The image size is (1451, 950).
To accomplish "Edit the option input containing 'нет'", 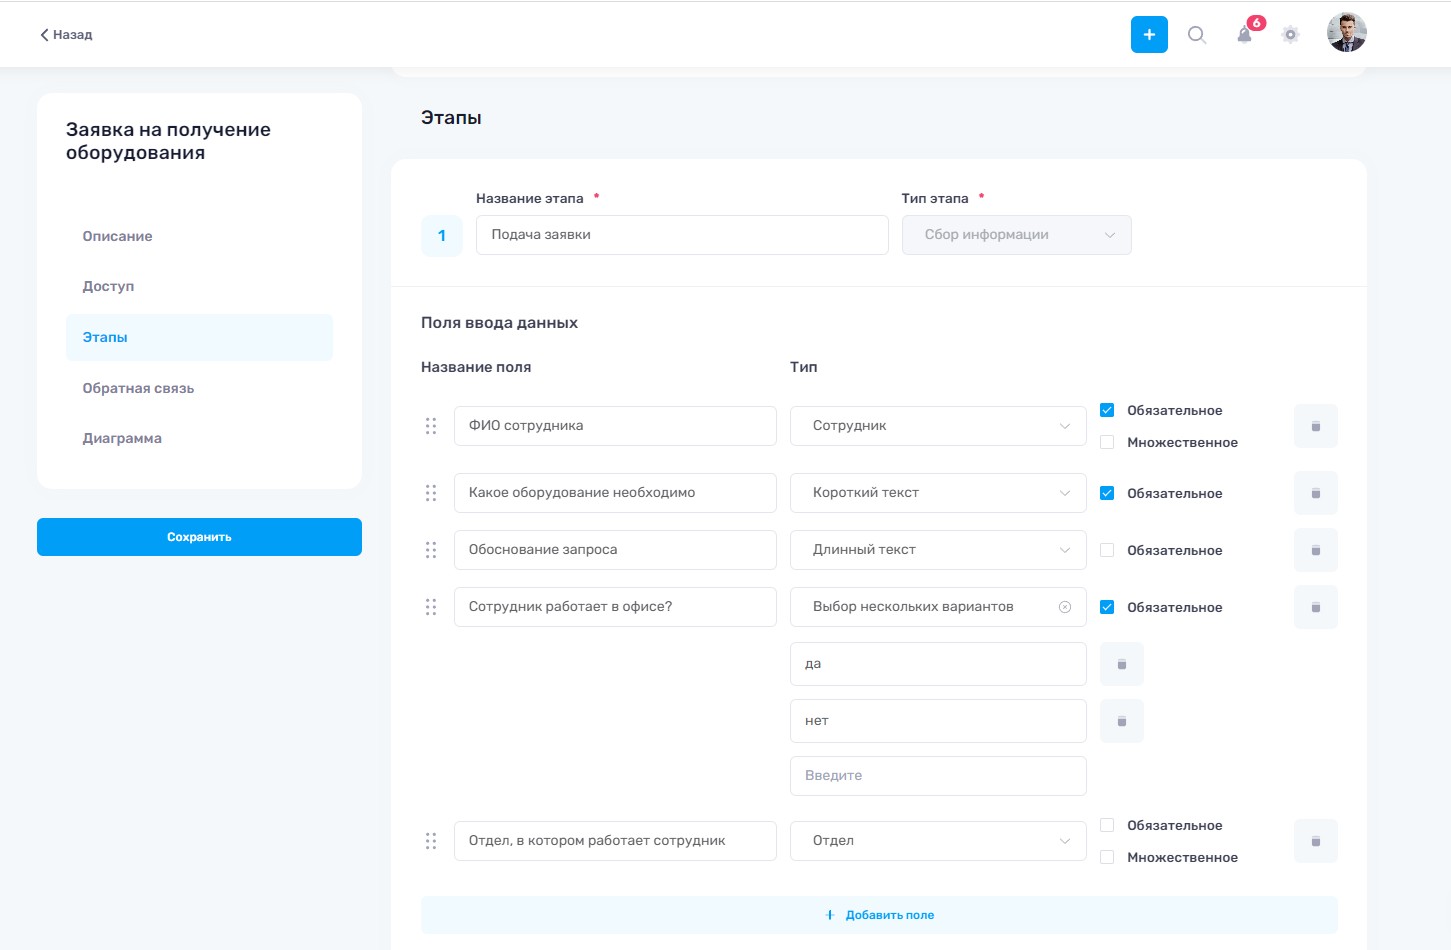I will pos(938,721).
